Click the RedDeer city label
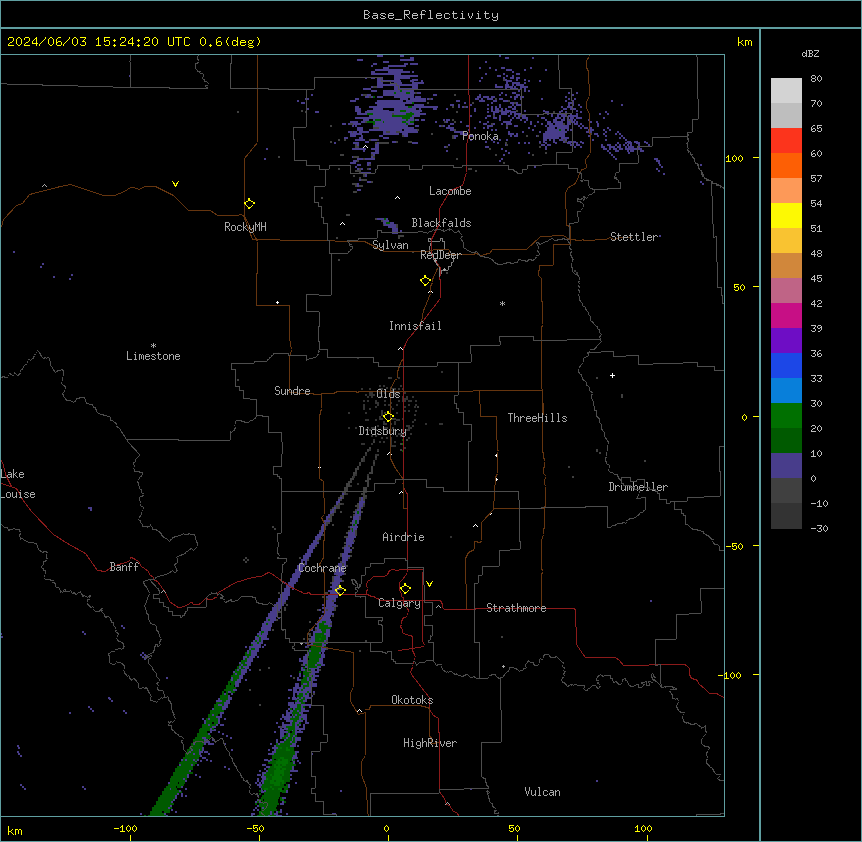The width and height of the screenshot is (862, 842). [440, 255]
